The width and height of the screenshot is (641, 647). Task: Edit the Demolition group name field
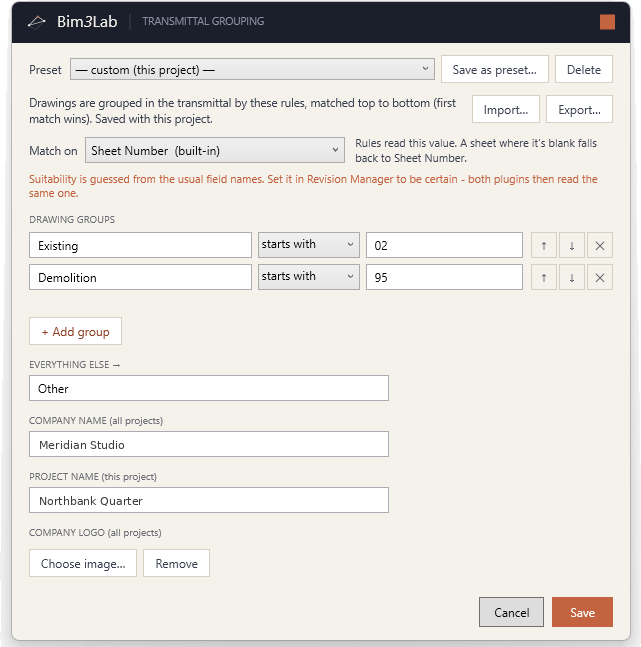click(140, 277)
